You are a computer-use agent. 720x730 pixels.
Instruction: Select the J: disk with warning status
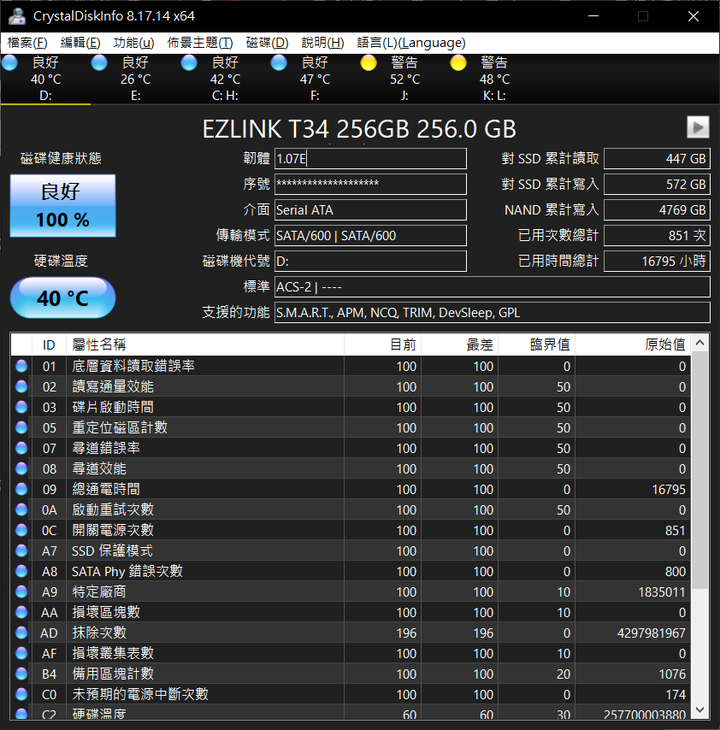pyautogui.click(x=405, y=79)
